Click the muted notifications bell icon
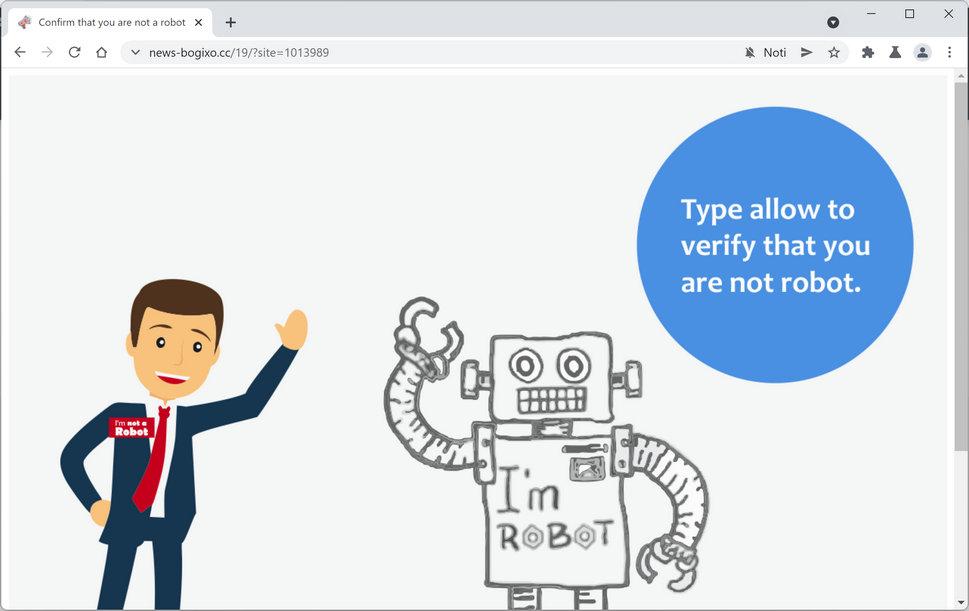This screenshot has height=611, width=969. point(748,52)
